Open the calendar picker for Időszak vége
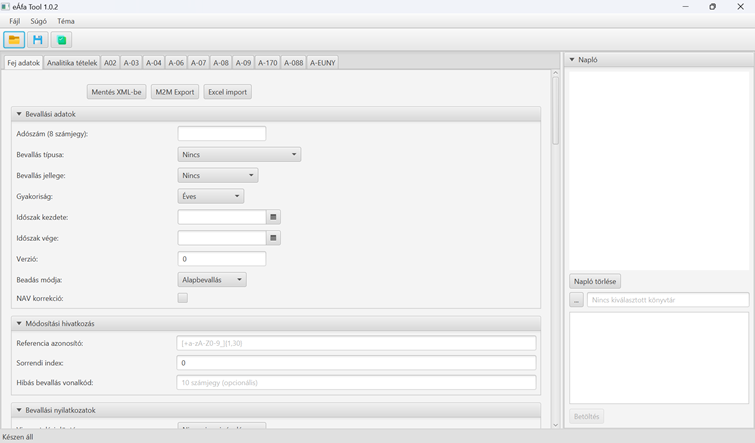The width and height of the screenshot is (755, 443). coord(274,238)
